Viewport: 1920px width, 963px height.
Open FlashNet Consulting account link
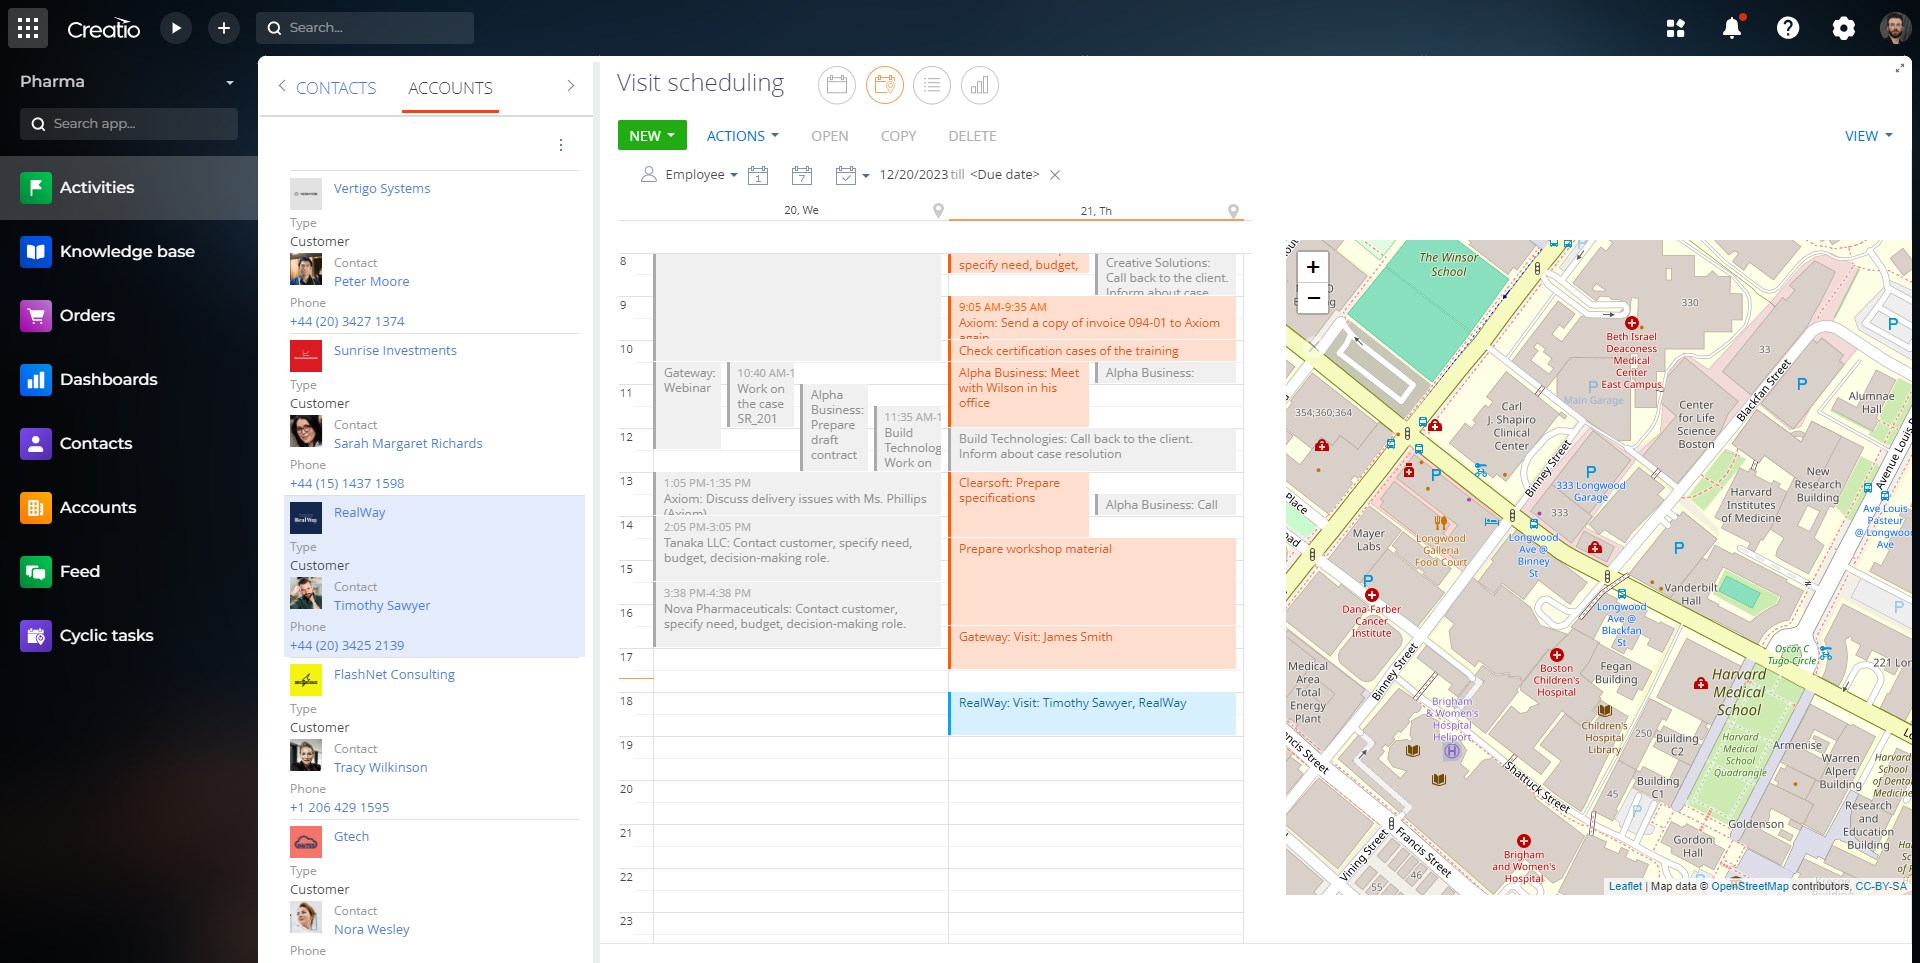click(394, 674)
